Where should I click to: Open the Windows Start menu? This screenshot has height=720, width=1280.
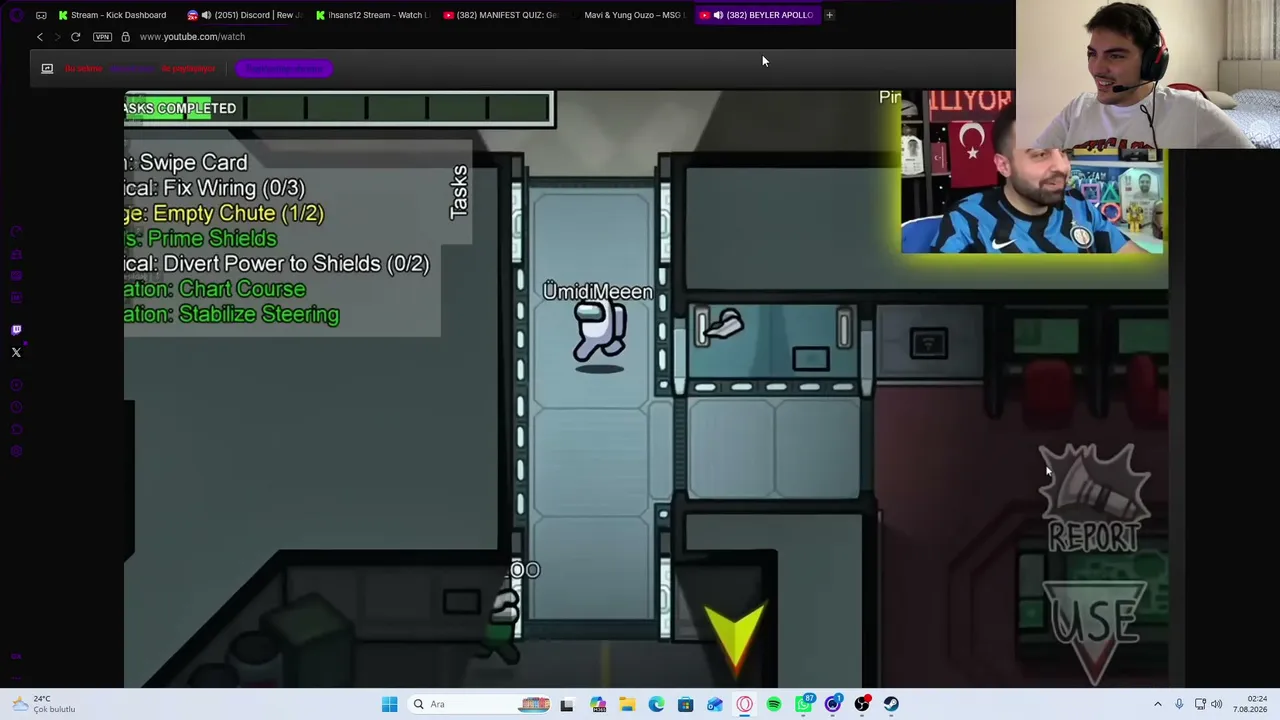[x=389, y=704]
